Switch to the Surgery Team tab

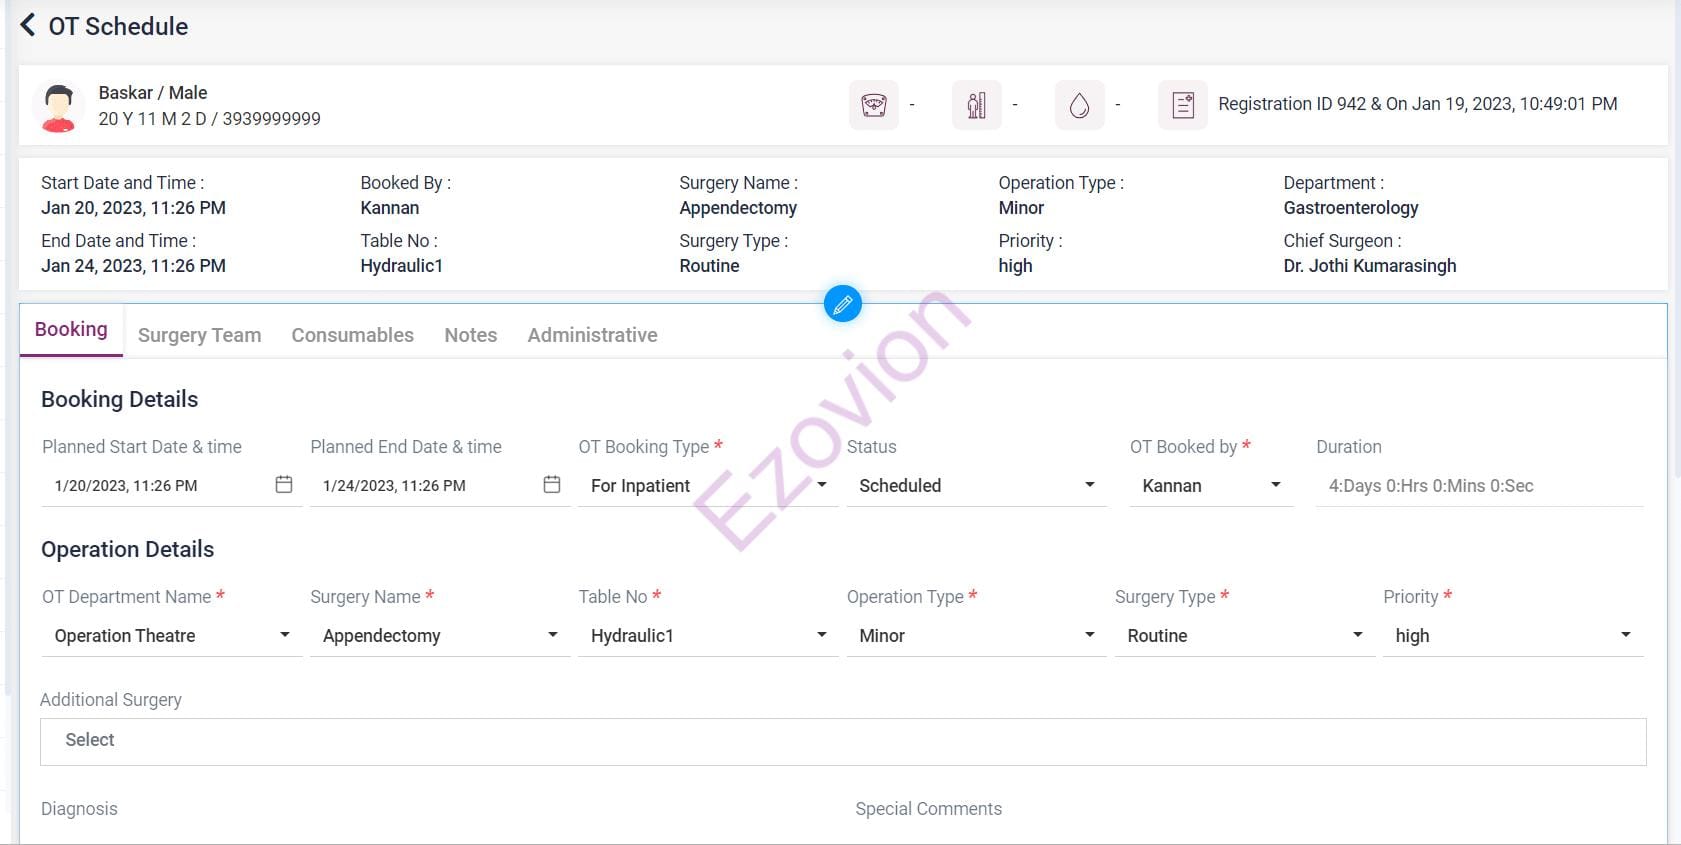(x=199, y=335)
